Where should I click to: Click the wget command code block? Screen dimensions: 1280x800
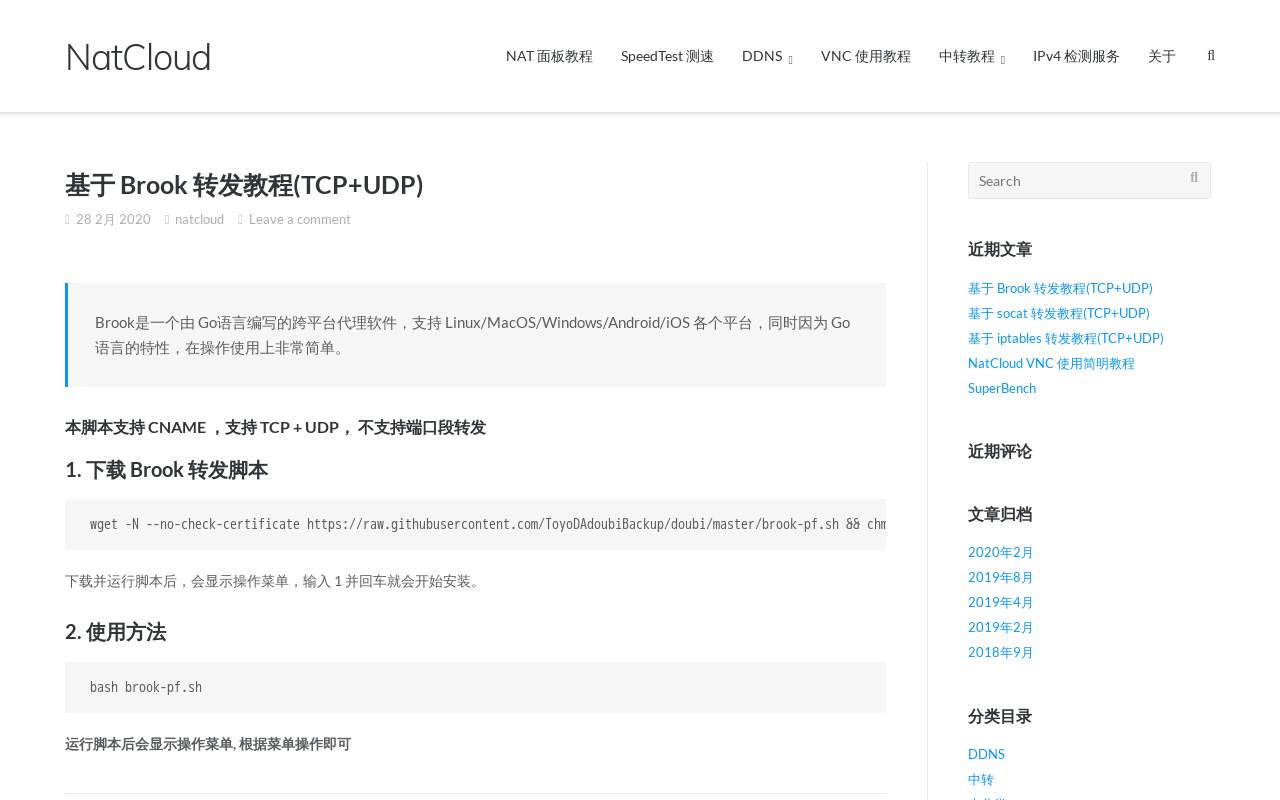[x=475, y=524]
